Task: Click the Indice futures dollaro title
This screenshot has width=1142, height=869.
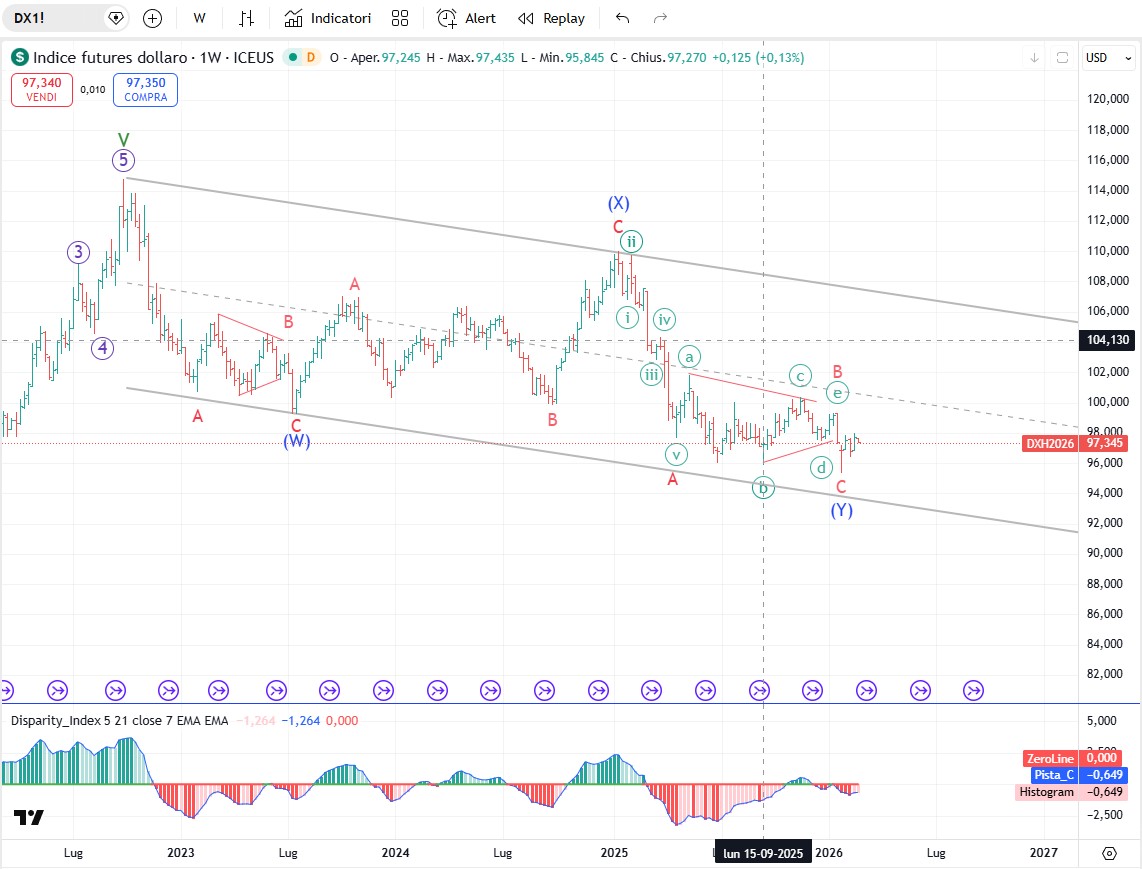Action: coord(153,58)
